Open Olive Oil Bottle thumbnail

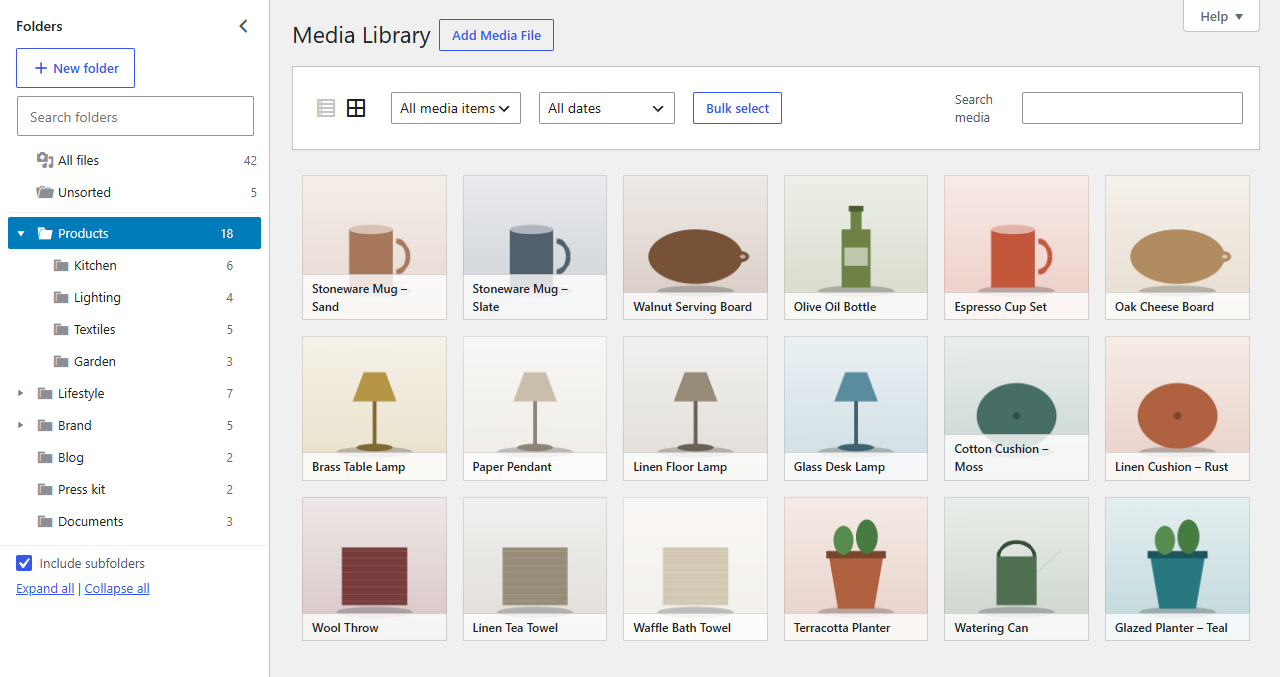pos(856,247)
